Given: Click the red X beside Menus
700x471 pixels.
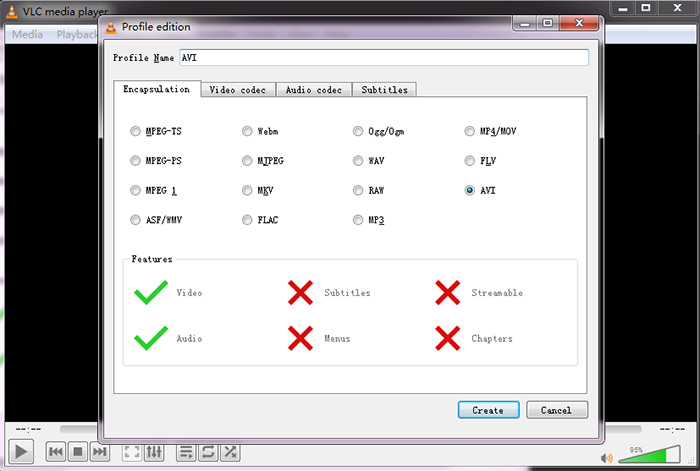Looking at the screenshot, I should [x=300, y=338].
